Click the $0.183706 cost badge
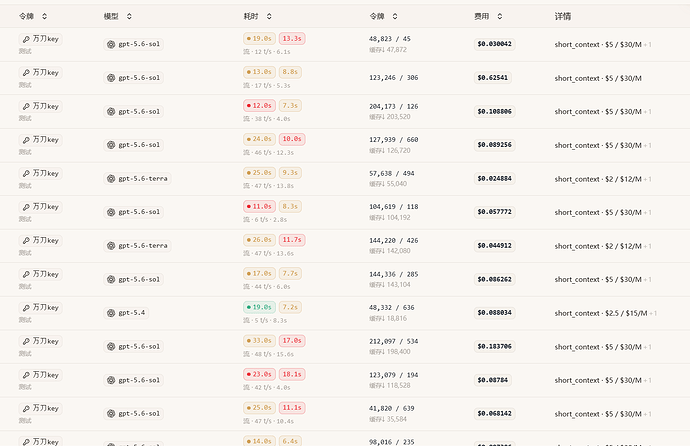The image size is (690, 446). pos(494,347)
